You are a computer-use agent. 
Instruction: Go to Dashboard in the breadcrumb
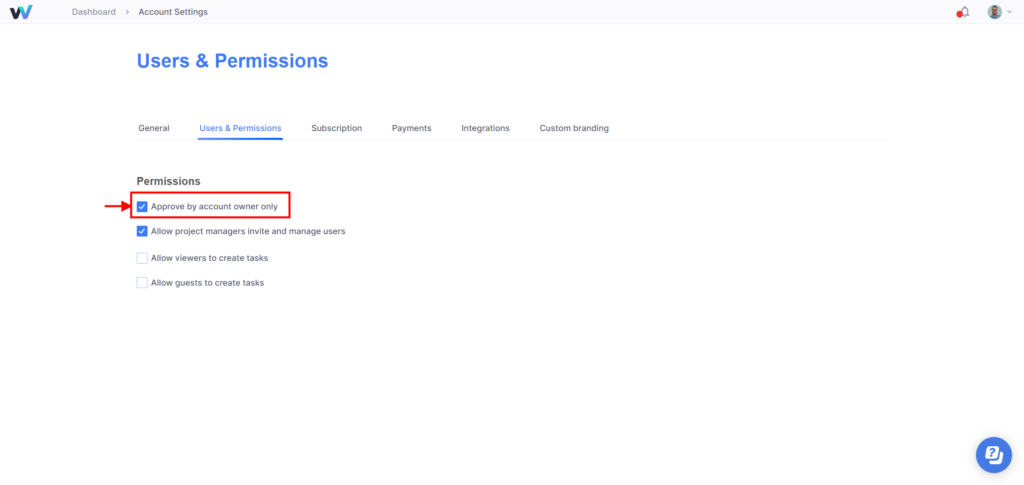coord(93,12)
